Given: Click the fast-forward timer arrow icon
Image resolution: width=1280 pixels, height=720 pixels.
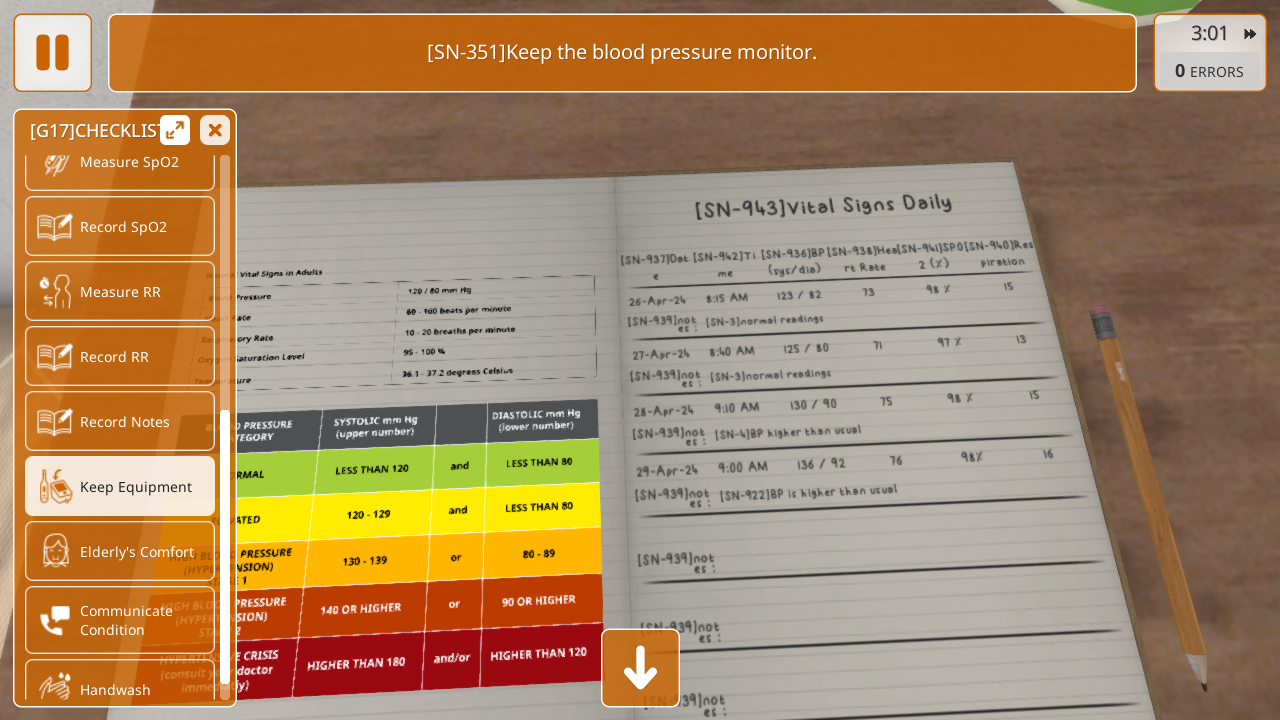Looking at the screenshot, I should pyautogui.click(x=1250, y=34).
